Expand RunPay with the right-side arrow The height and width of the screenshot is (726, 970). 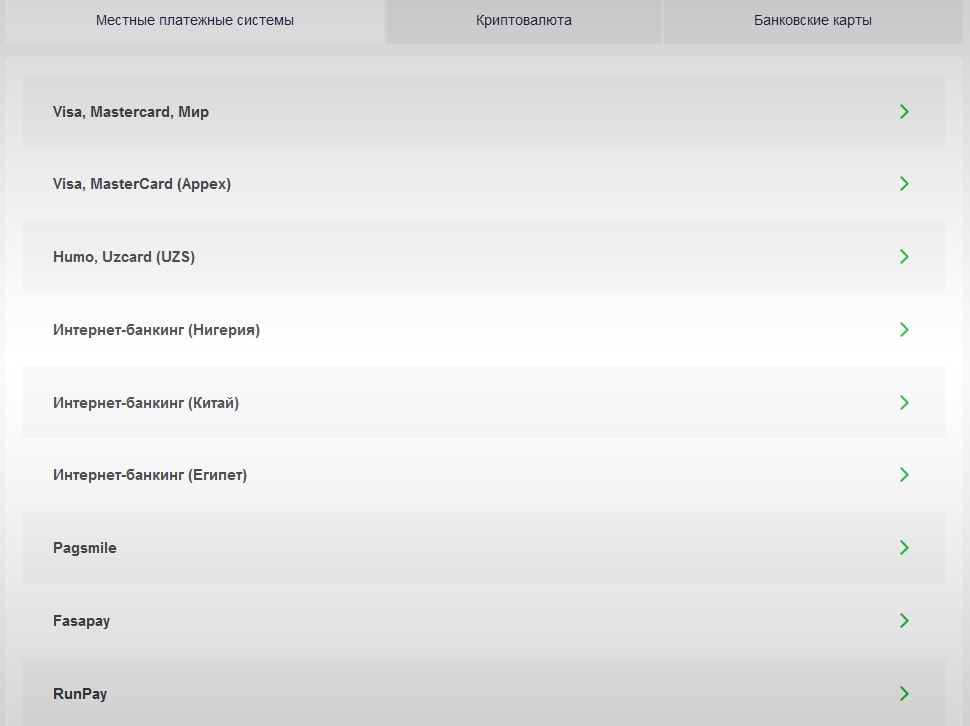pos(904,694)
